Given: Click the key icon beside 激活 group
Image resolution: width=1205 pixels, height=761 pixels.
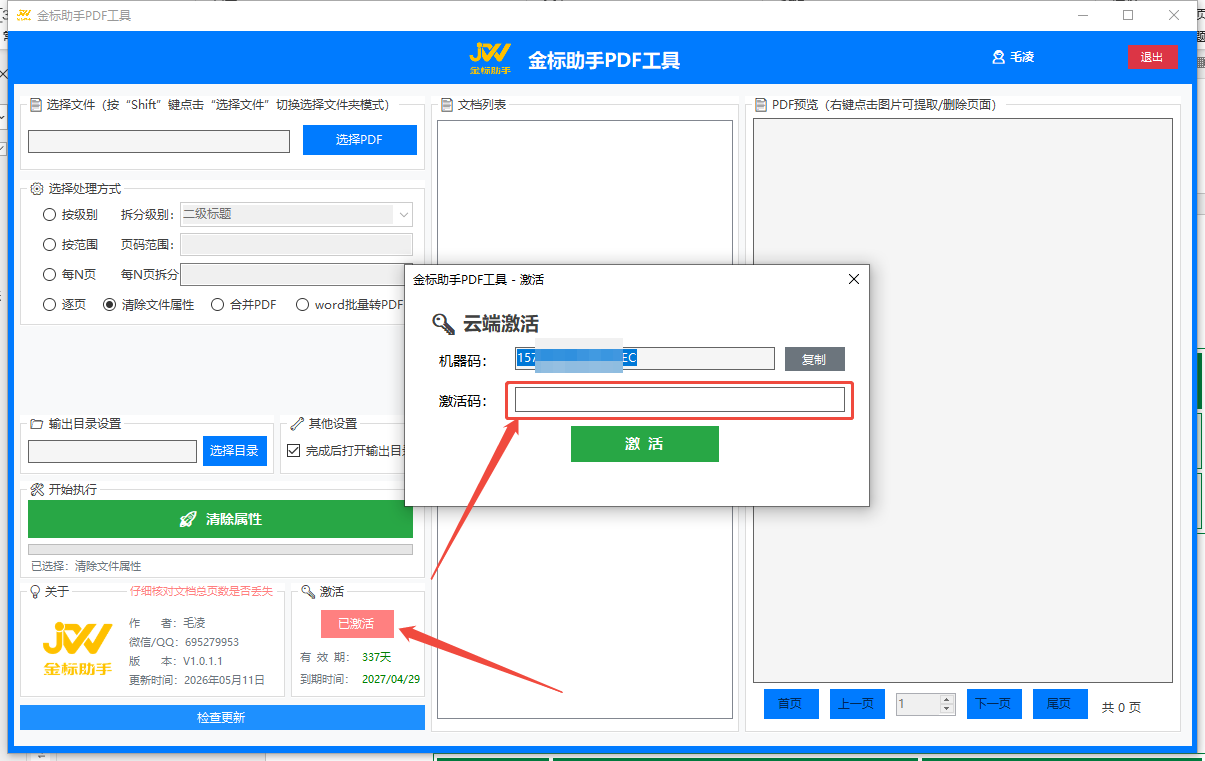Looking at the screenshot, I should tap(309, 592).
